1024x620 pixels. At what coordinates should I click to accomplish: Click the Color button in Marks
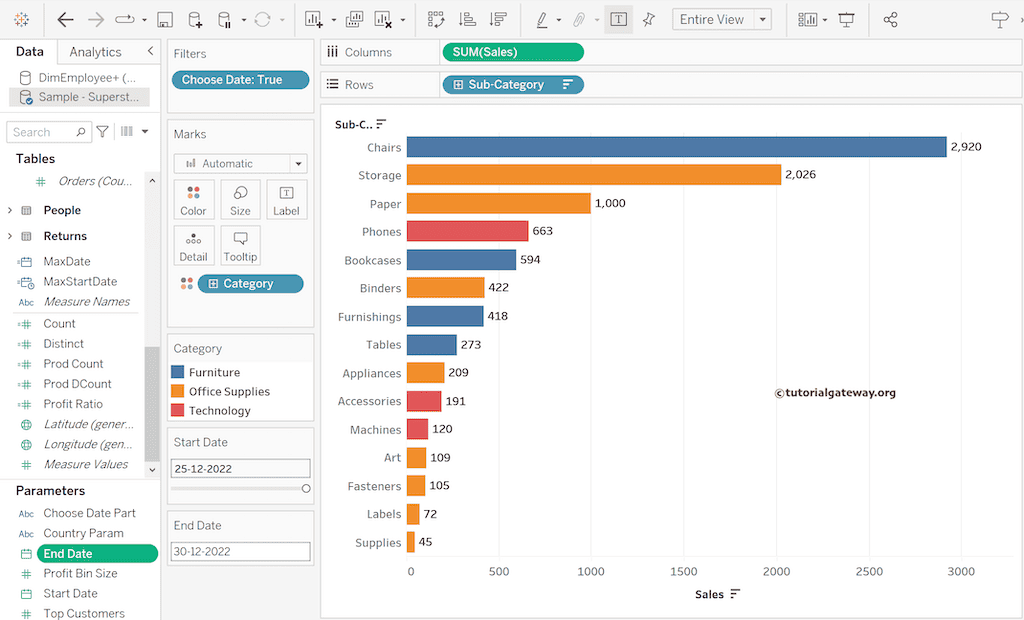[193, 200]
